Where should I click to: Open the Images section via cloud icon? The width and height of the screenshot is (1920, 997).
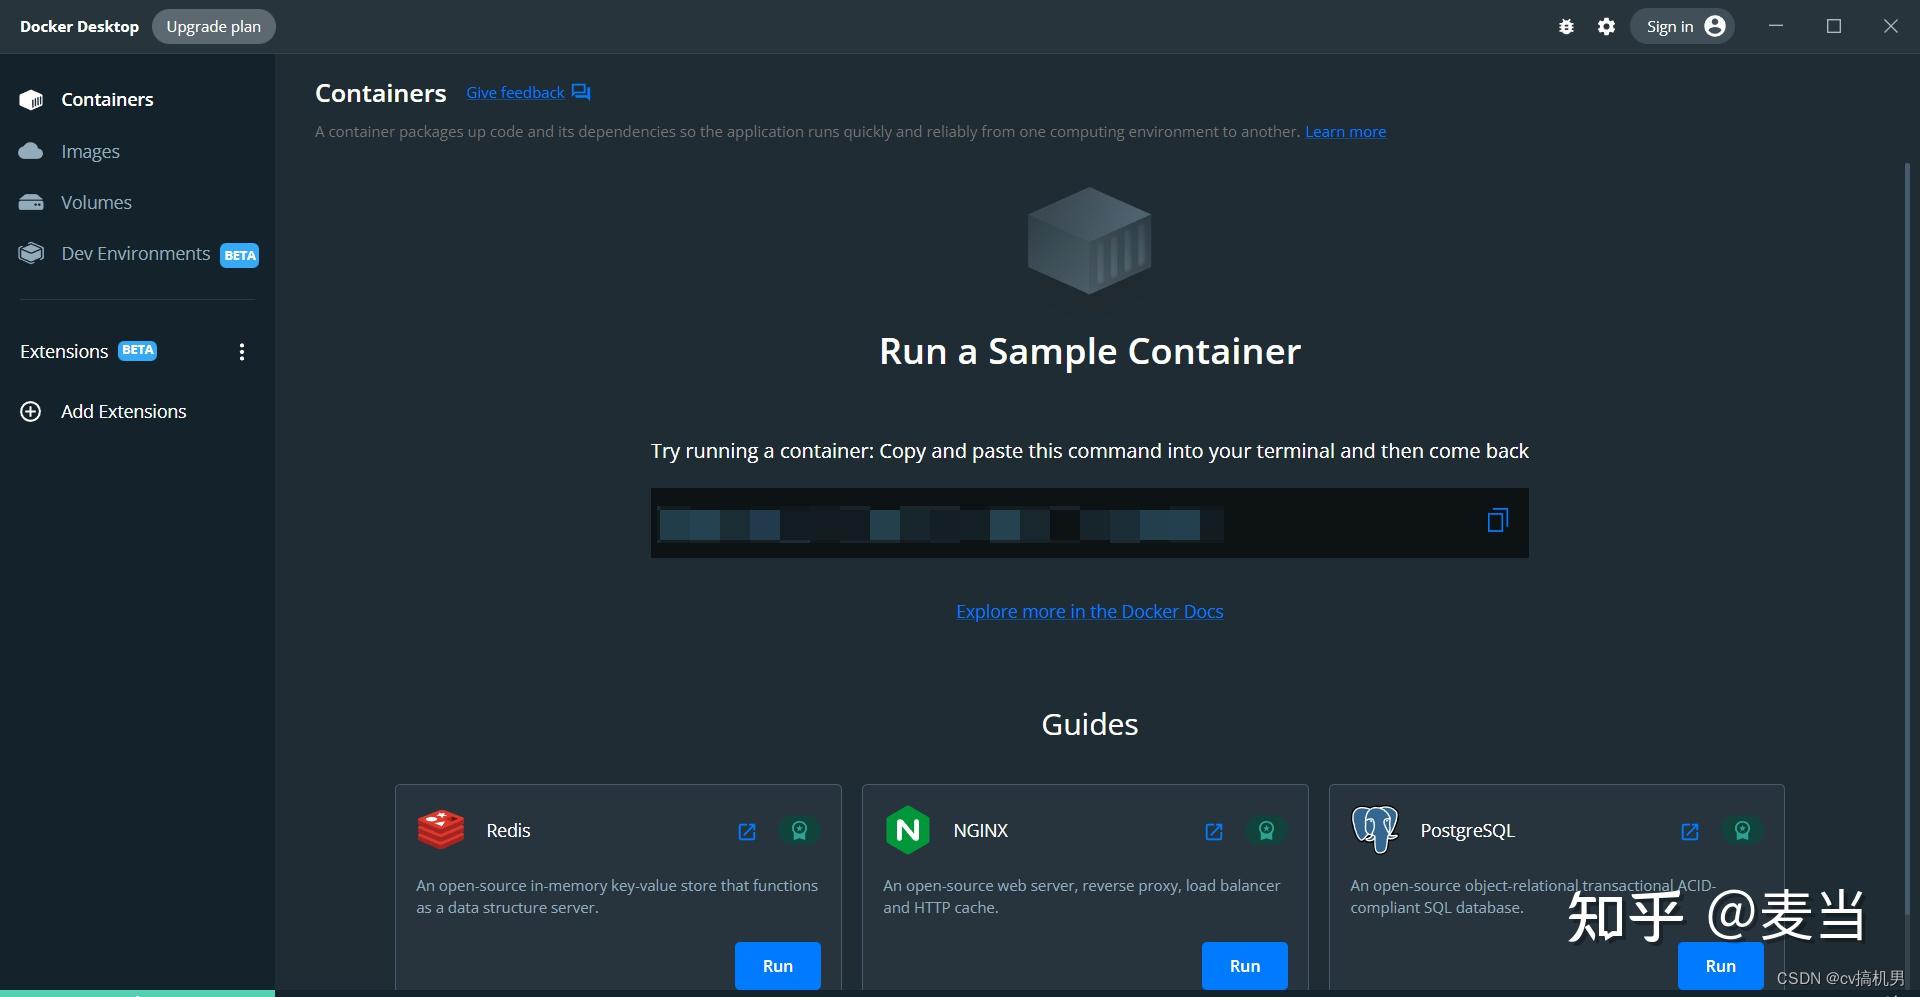coord(30,151)
